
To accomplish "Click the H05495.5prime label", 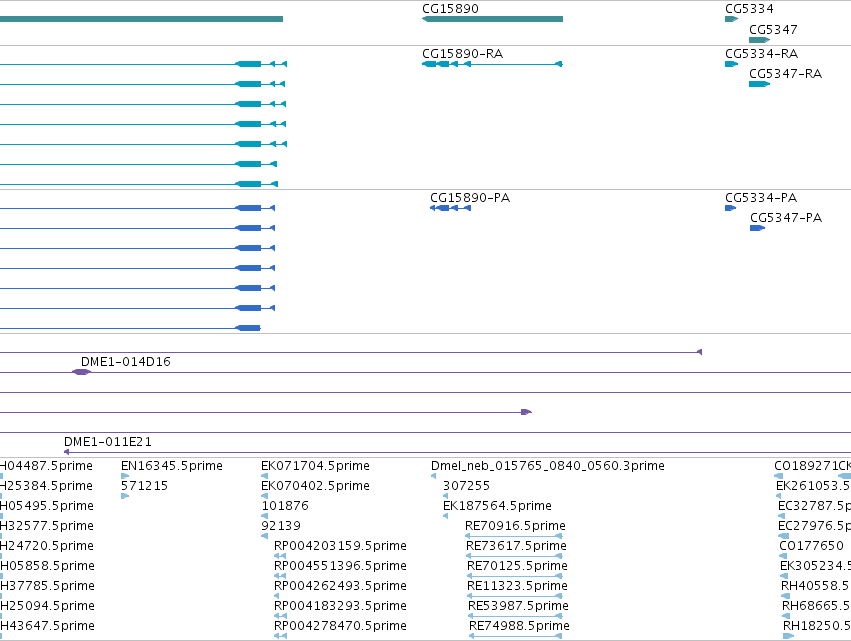I will [x=47, y=506].
